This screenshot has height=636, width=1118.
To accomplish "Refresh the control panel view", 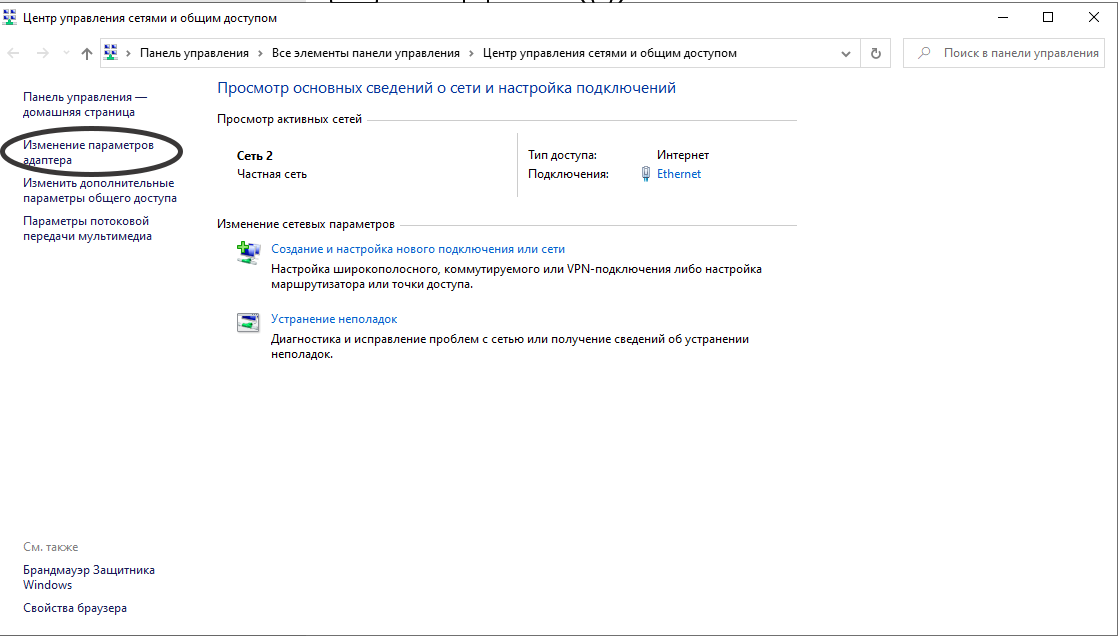I will click(876, 54).
